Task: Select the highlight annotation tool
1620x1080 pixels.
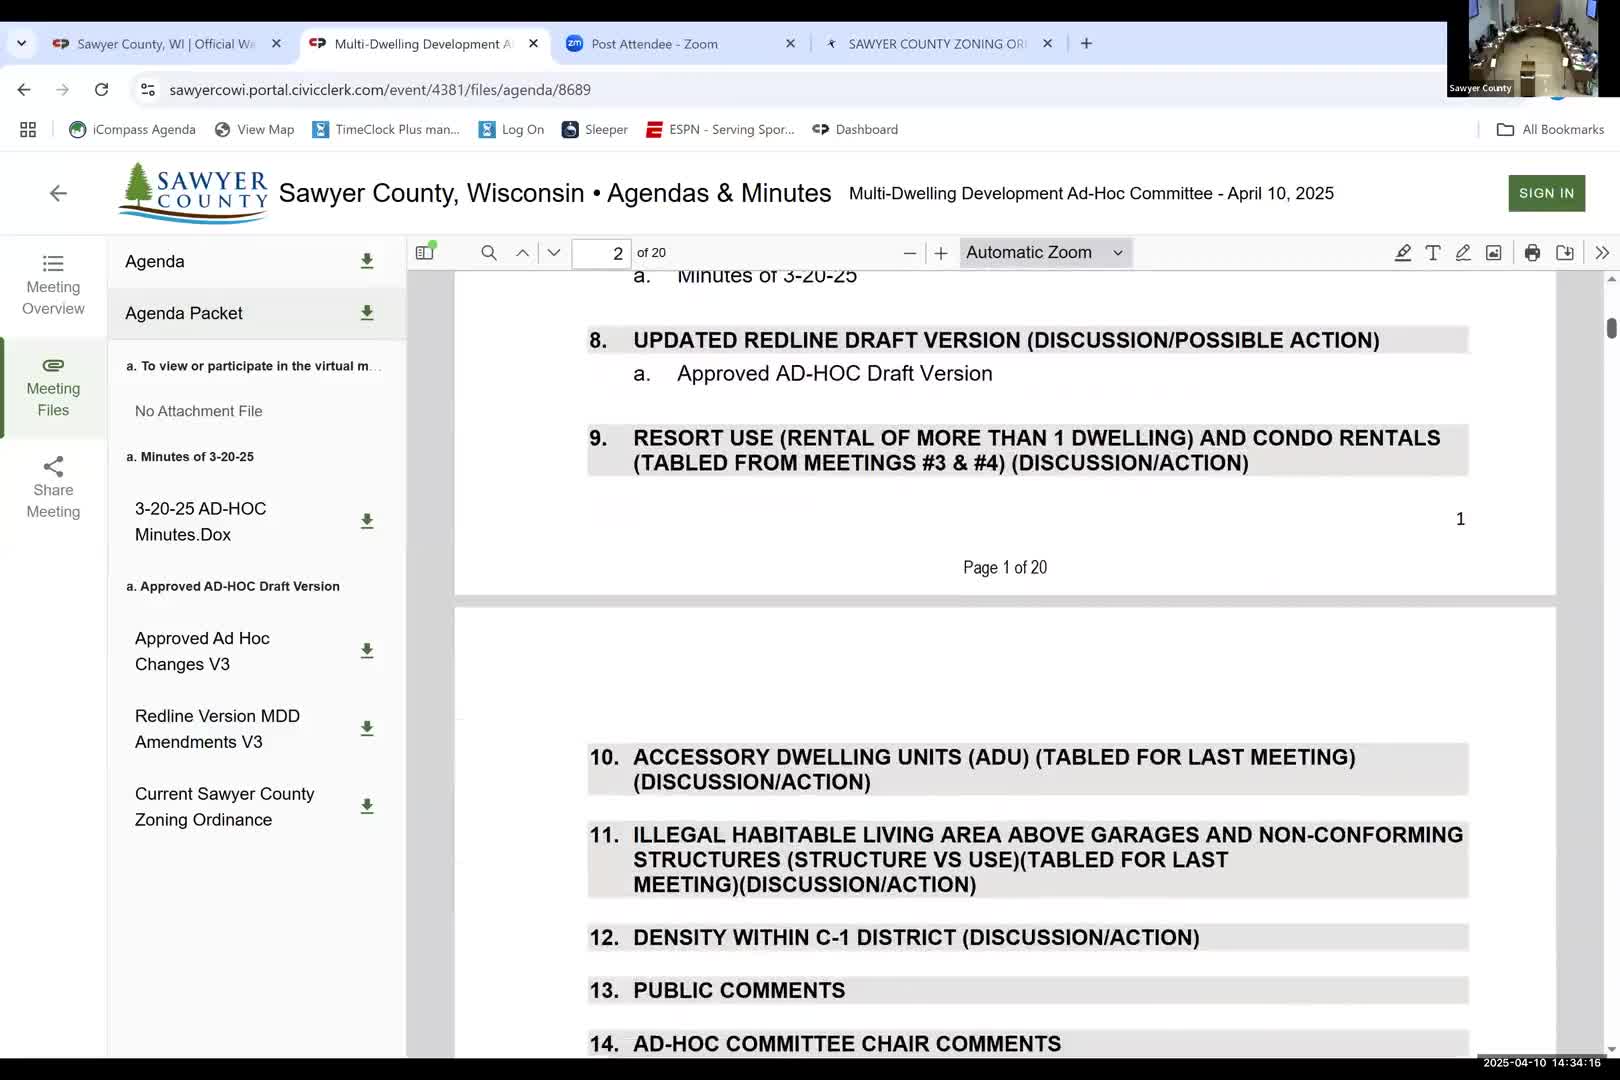Action: pyautogui.click(x=1403, y=253)
